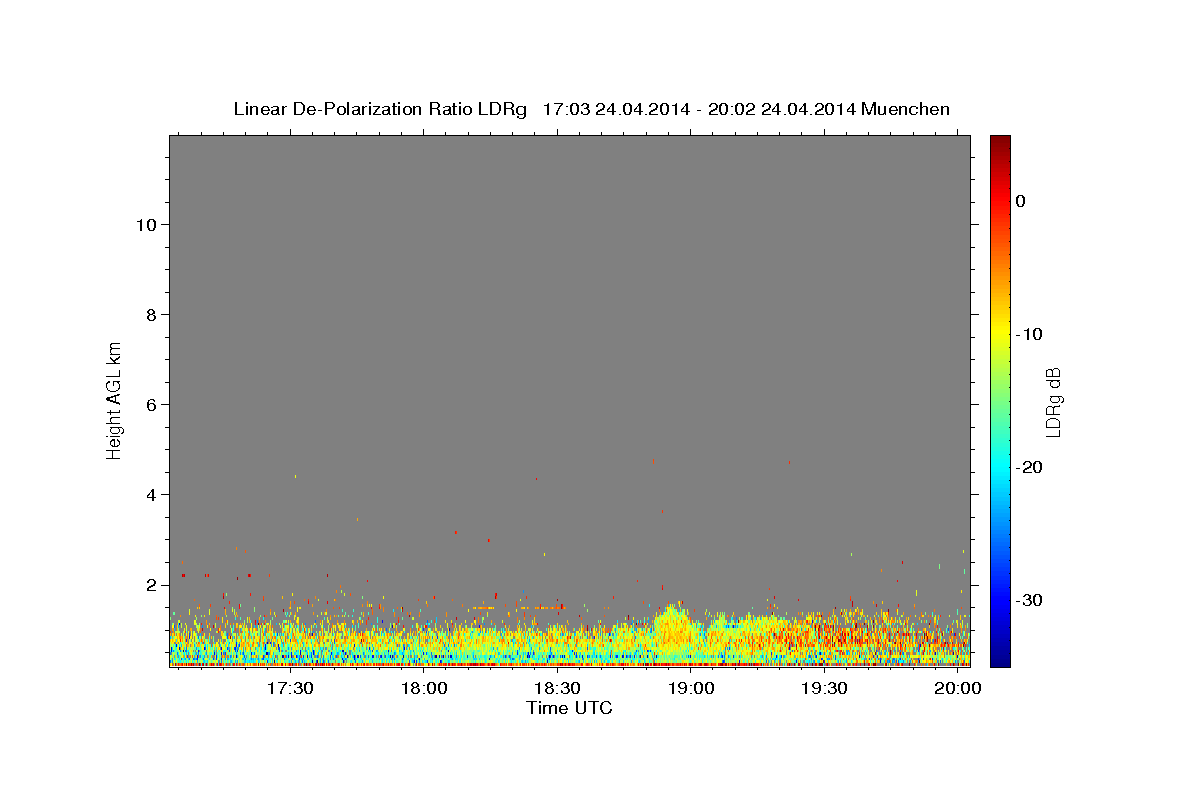Image resolution: width=1200 pixels, height=800 pixels.
Task: Click the colorbar value -10
Action: pyautogui.click(x=1030, y=334)
